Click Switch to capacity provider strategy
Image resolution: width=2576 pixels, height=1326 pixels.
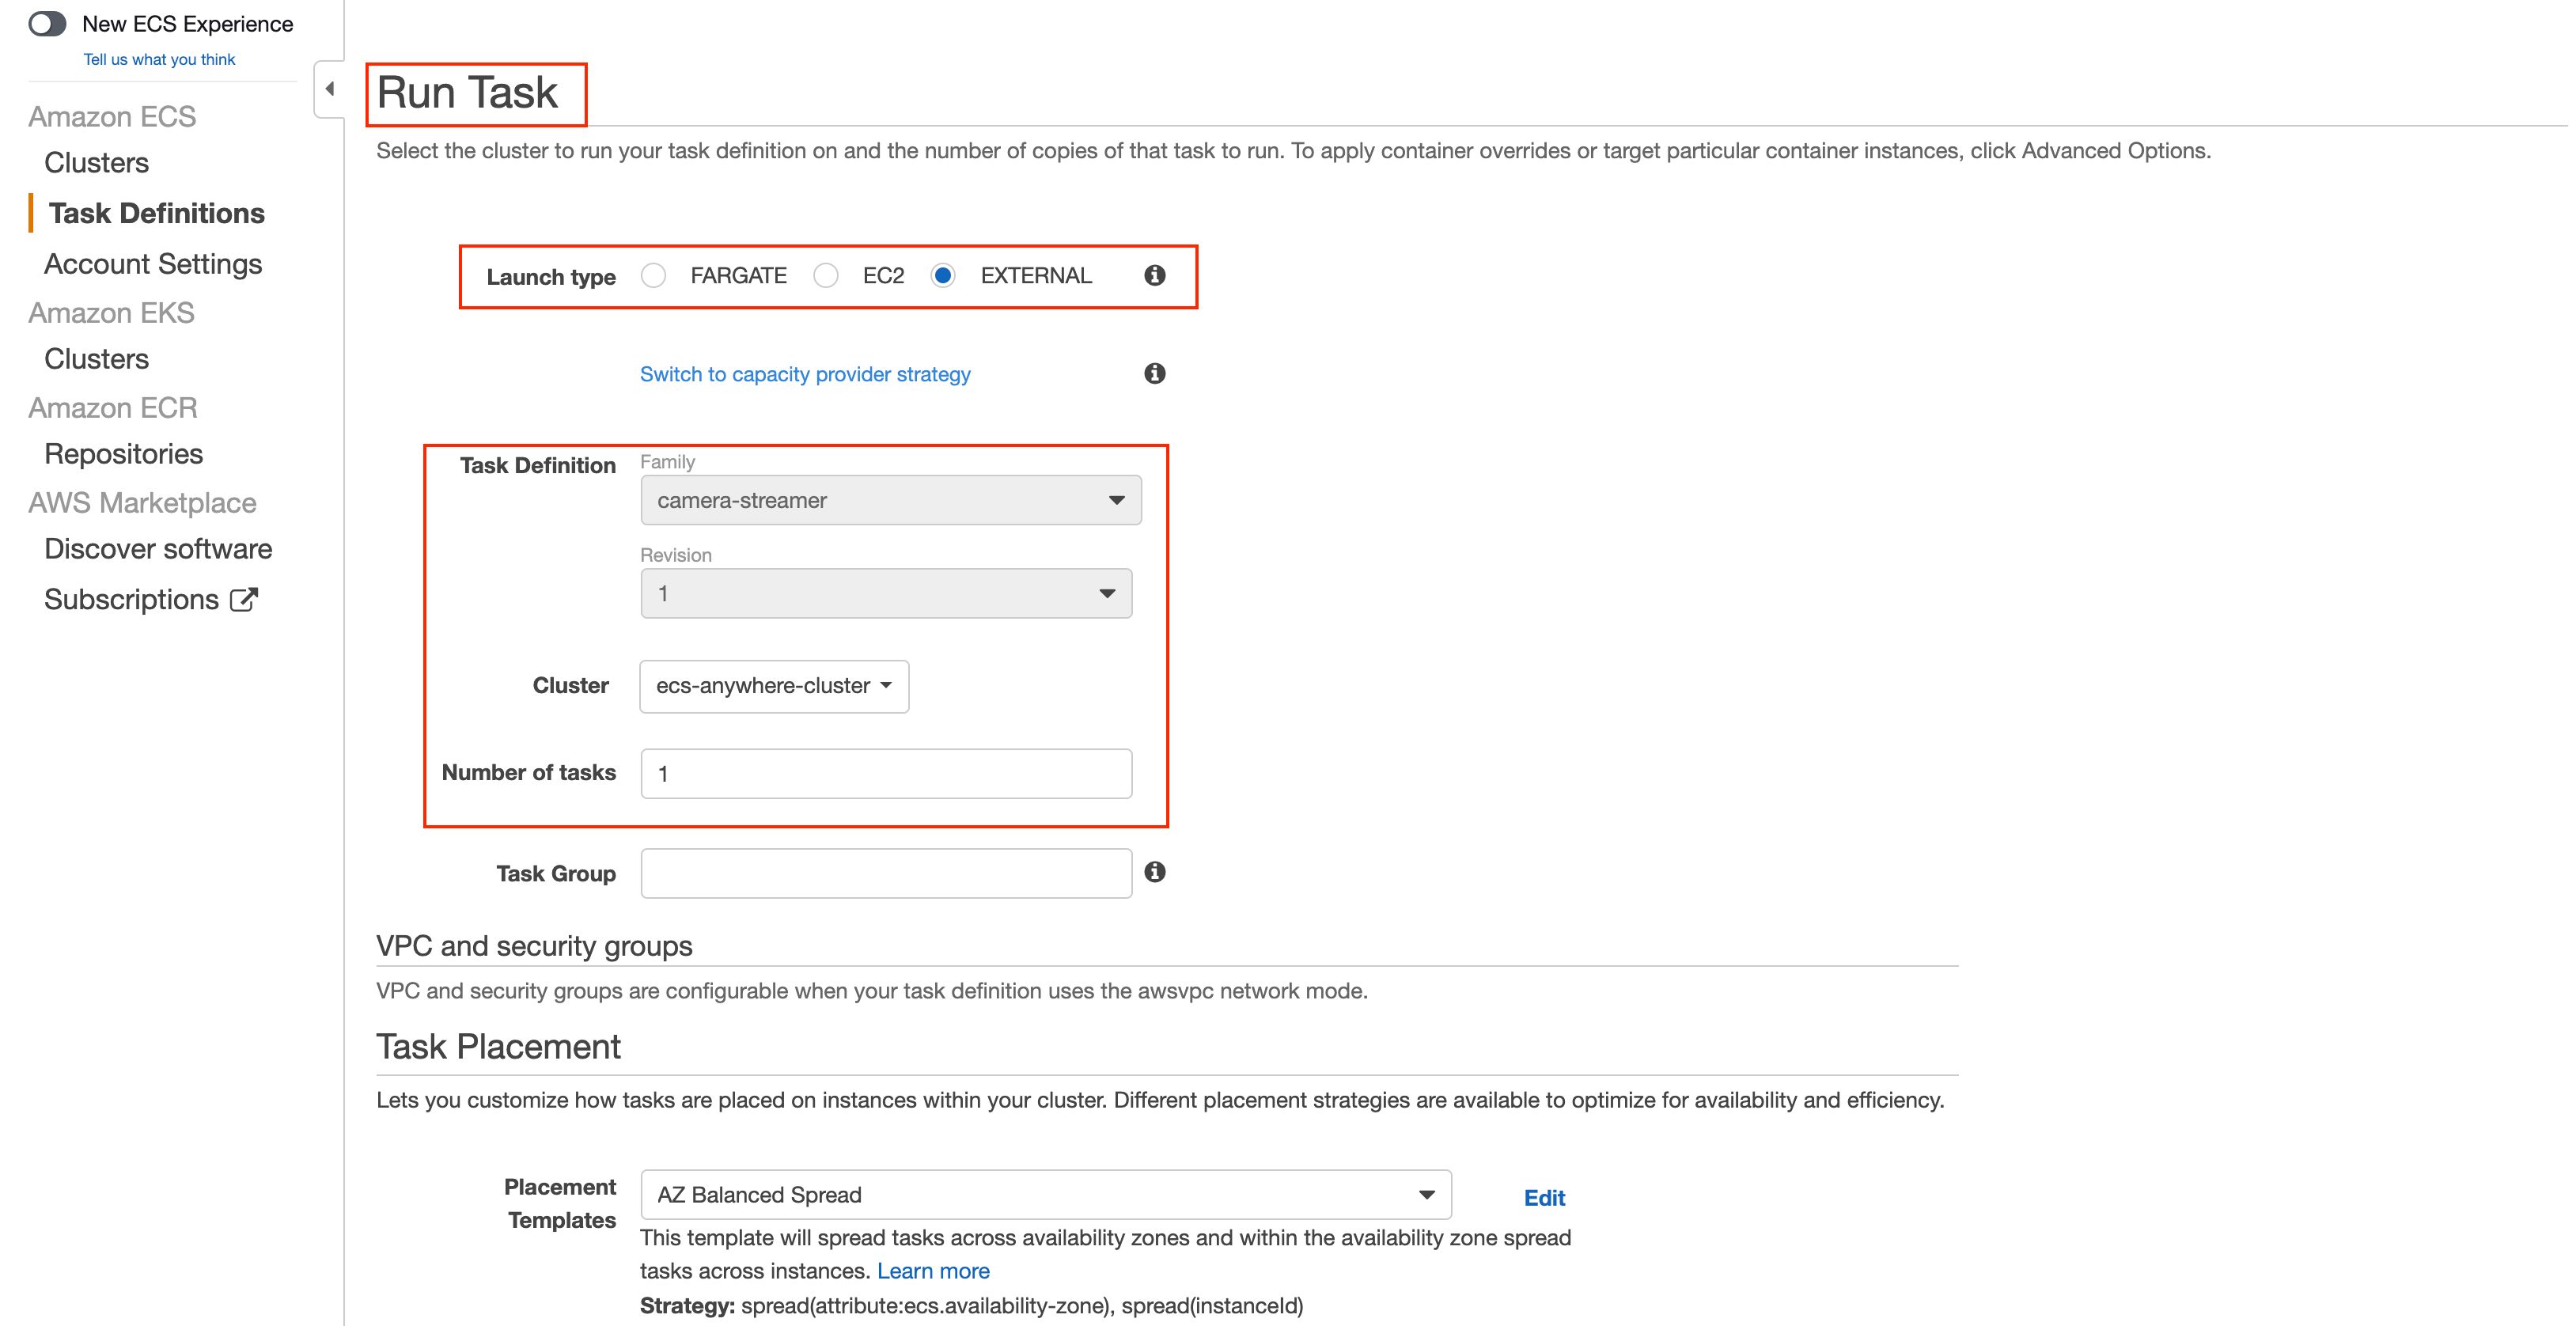[x=805, y=374]
